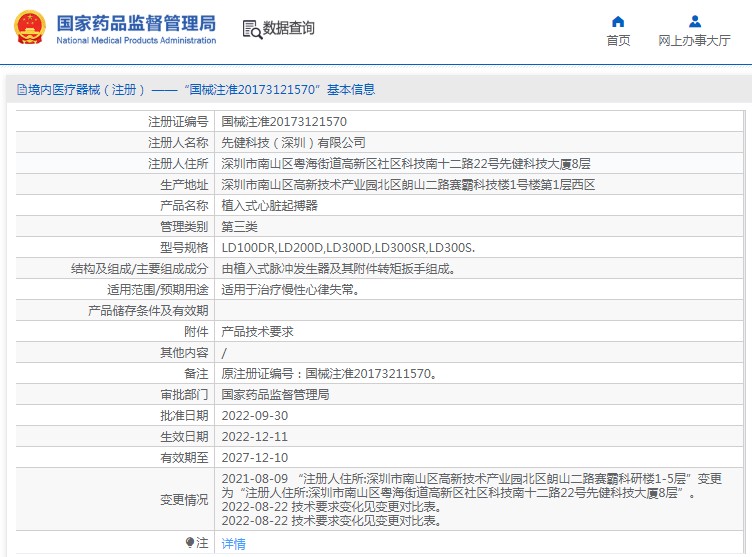Click 国家药品监督管理局 header title

click(x=136, y=23)
